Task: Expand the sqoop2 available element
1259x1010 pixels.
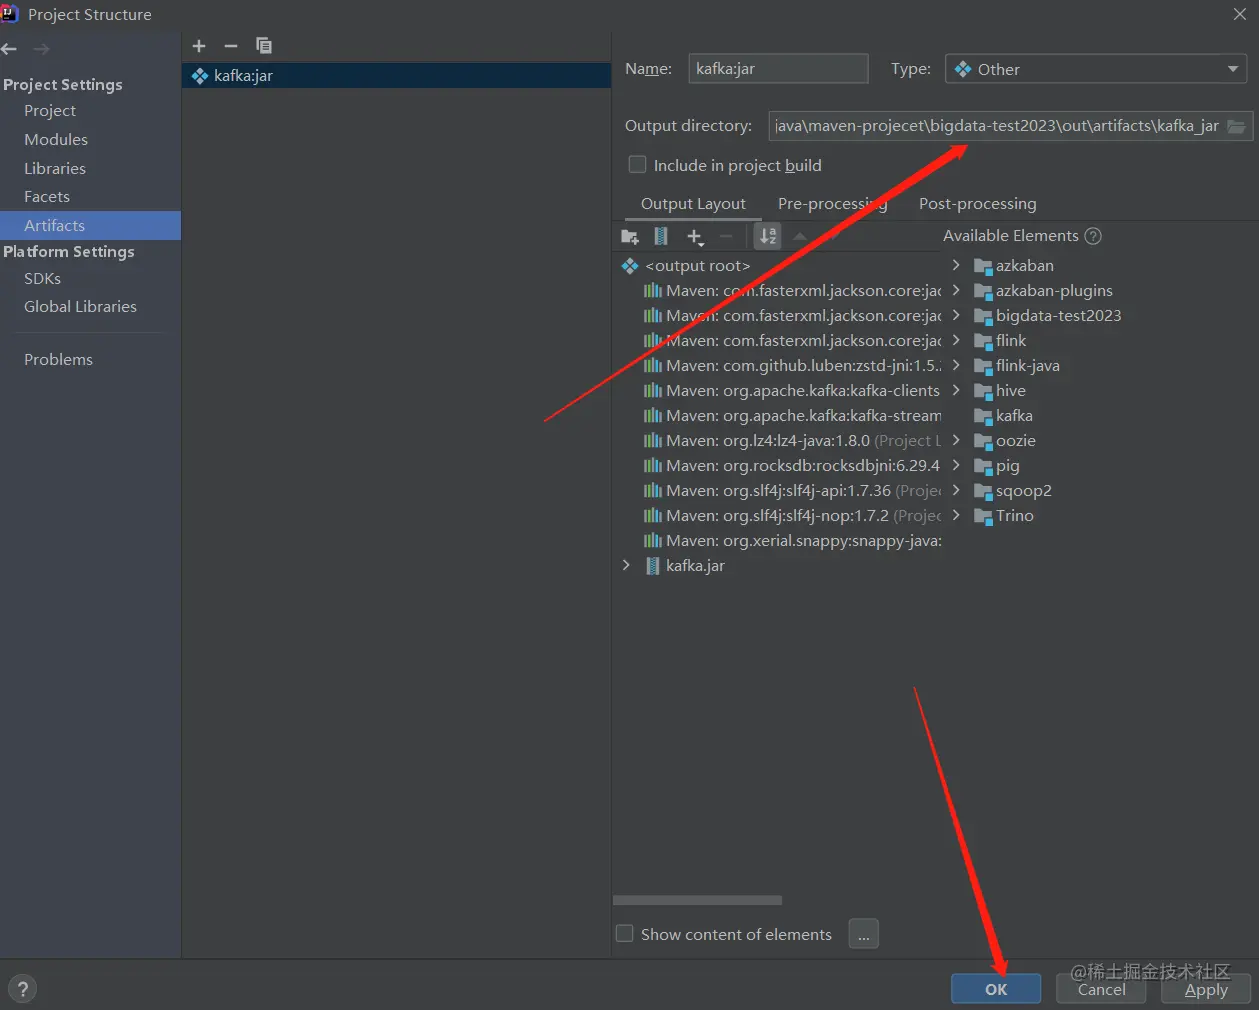Action: tap(956, 490)
